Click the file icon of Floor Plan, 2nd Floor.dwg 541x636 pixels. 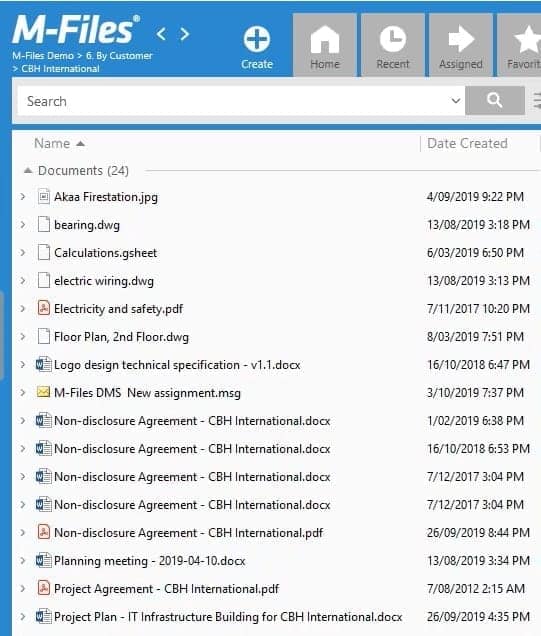pyautogui.click(x=44, y=336)
